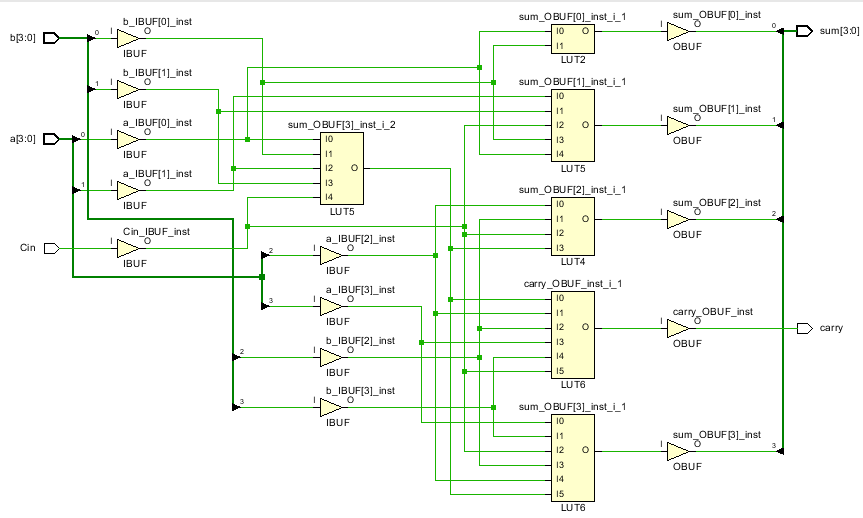Image resolution: width=863 pixels, height=518 pixels.
Task: Click the a bus tap labeled 3
Action: (x=267, y=304)
